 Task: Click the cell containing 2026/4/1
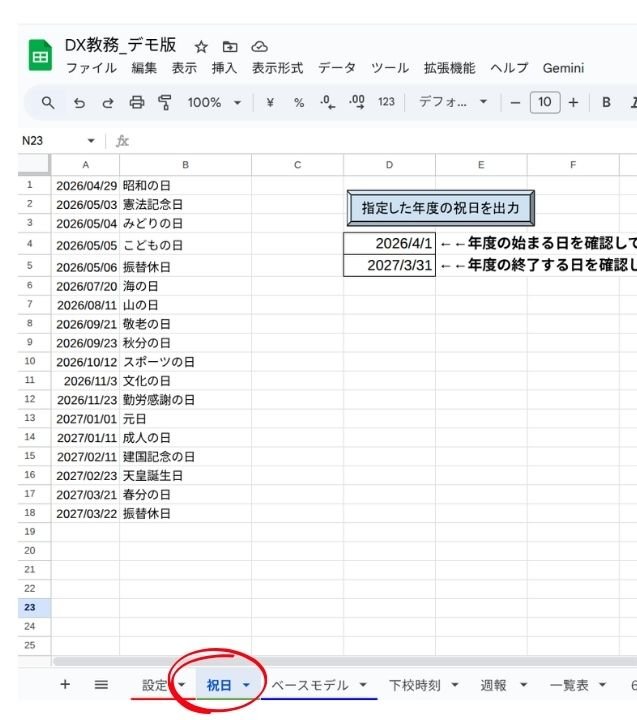389,243
